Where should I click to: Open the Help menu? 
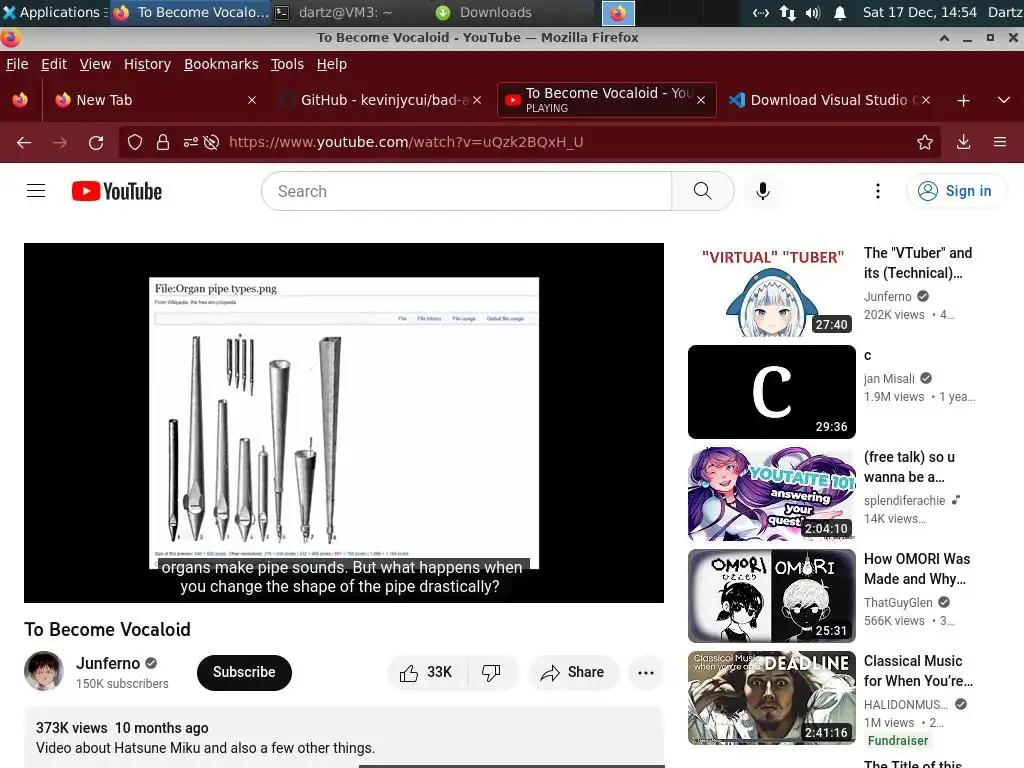click(x=332, y=64)
